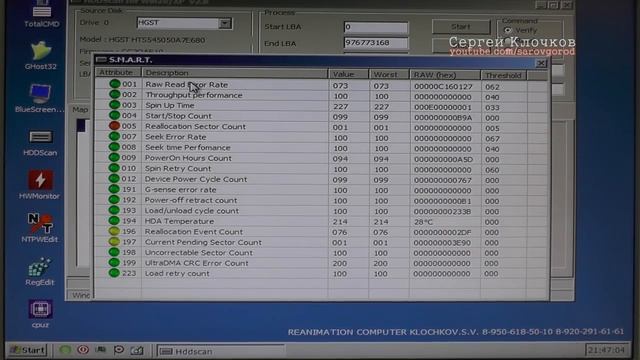The image size is (640, 360).
Task: Select the Spin Retry Count row
Action: click(x=321, y=169)
